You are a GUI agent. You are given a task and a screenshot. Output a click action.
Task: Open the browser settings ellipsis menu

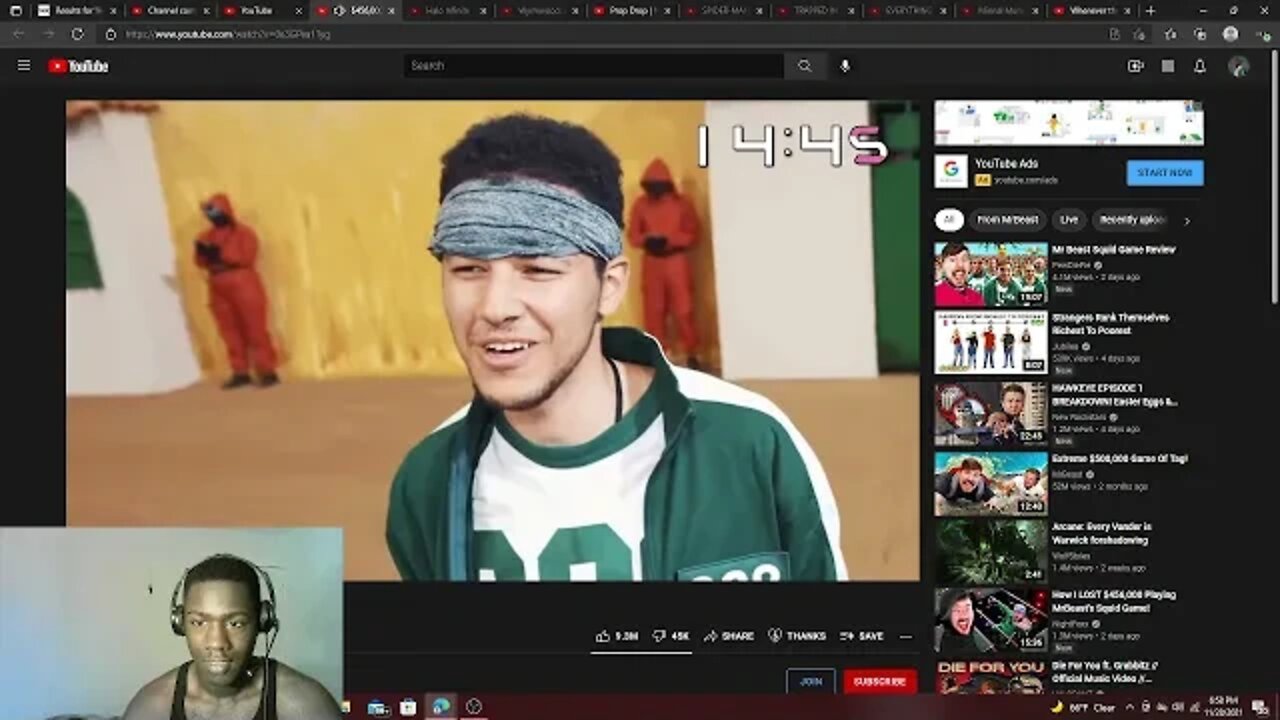click(x=1261, y=34)
